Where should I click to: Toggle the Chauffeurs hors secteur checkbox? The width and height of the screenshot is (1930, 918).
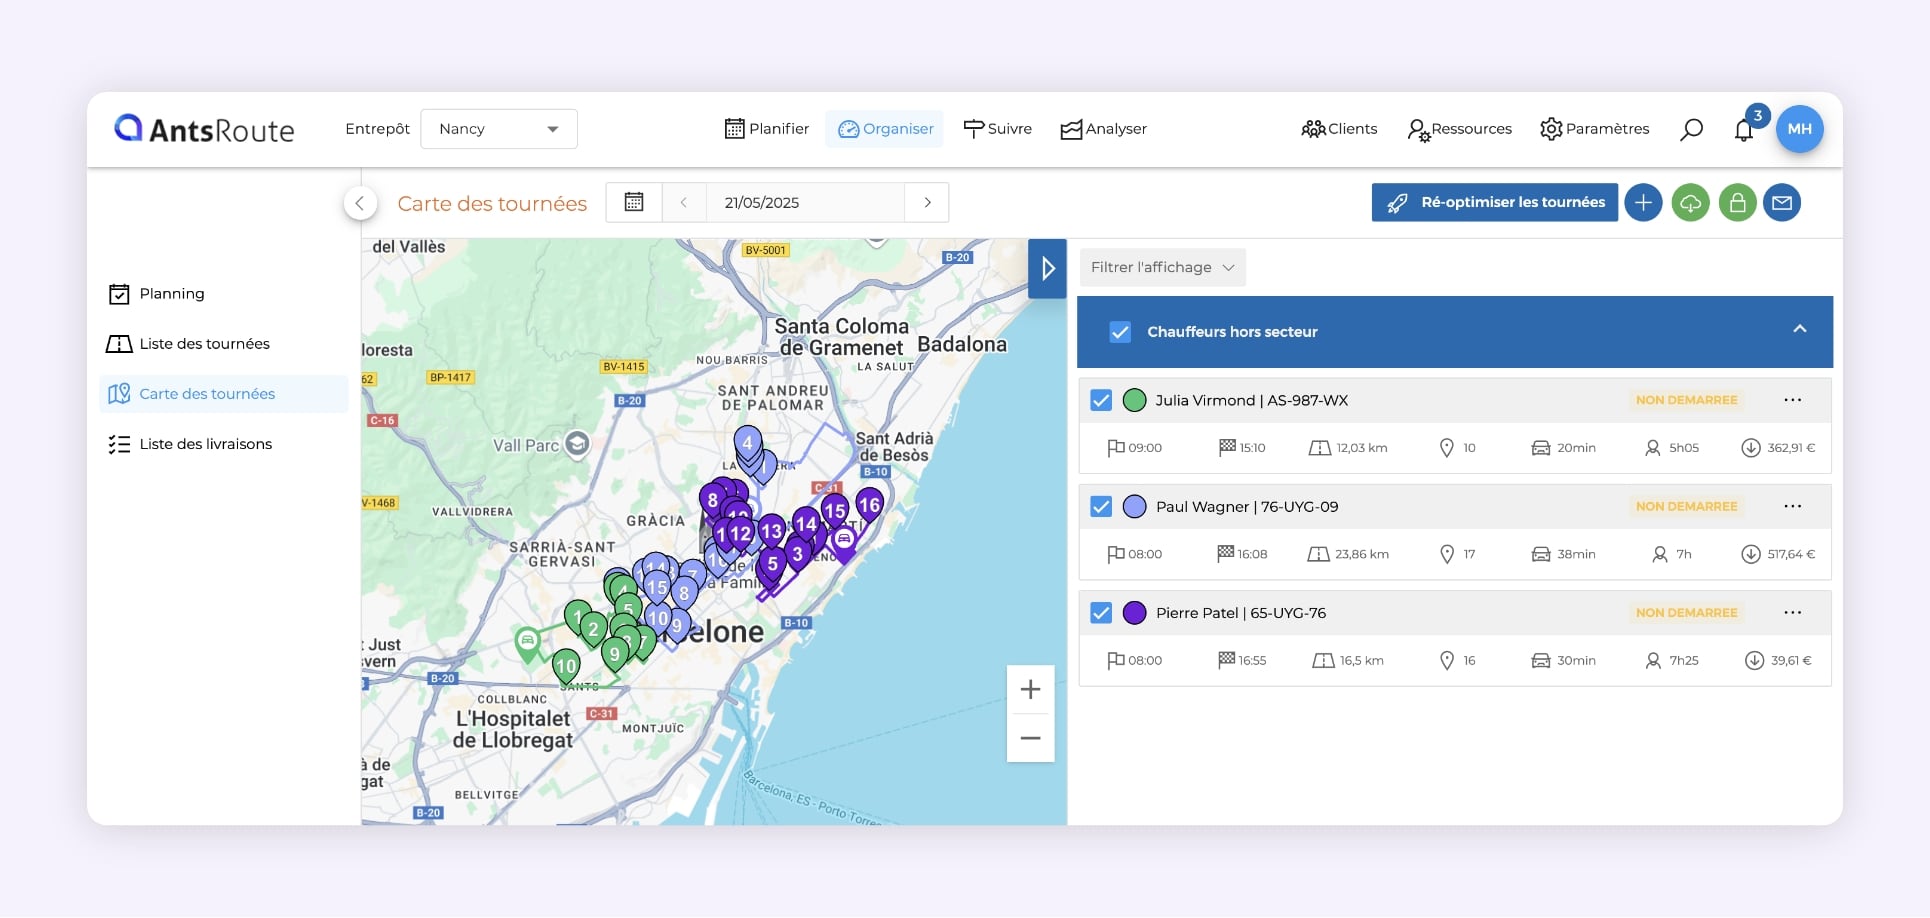click(1120, 332)
